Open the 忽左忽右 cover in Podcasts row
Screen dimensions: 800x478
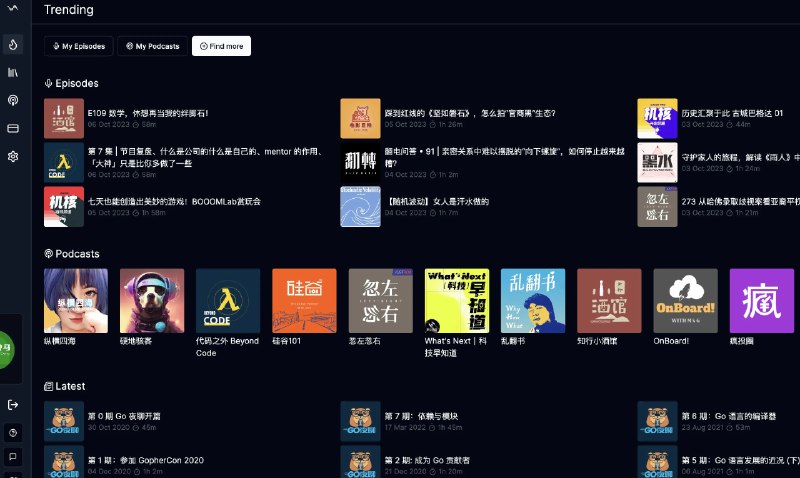(381, 301)
